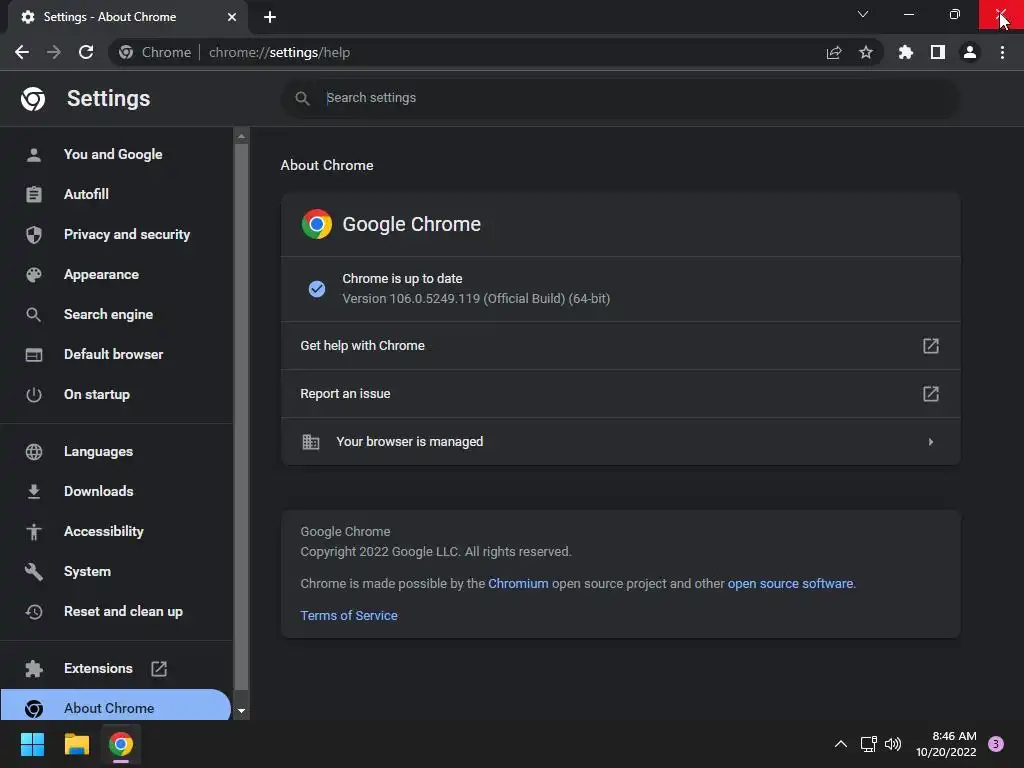This screenshot has width=1024, height=768.
Task: Open You and Google settings
Action: point(115,154)
